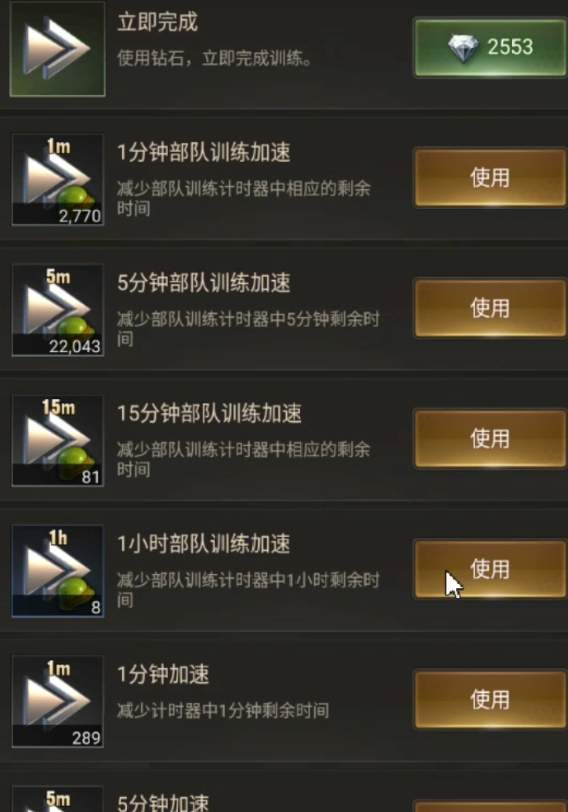Use the 1分钟加速 item

click(x=489, y=700)
